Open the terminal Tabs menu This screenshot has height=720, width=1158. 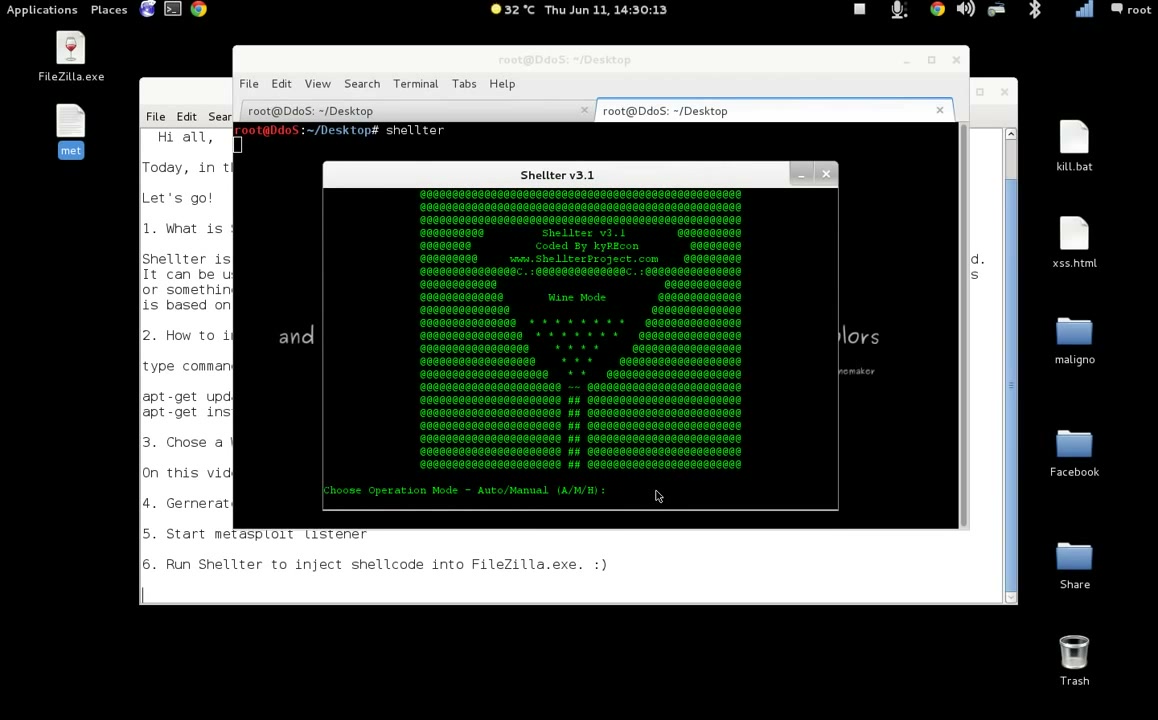point(464,83)
